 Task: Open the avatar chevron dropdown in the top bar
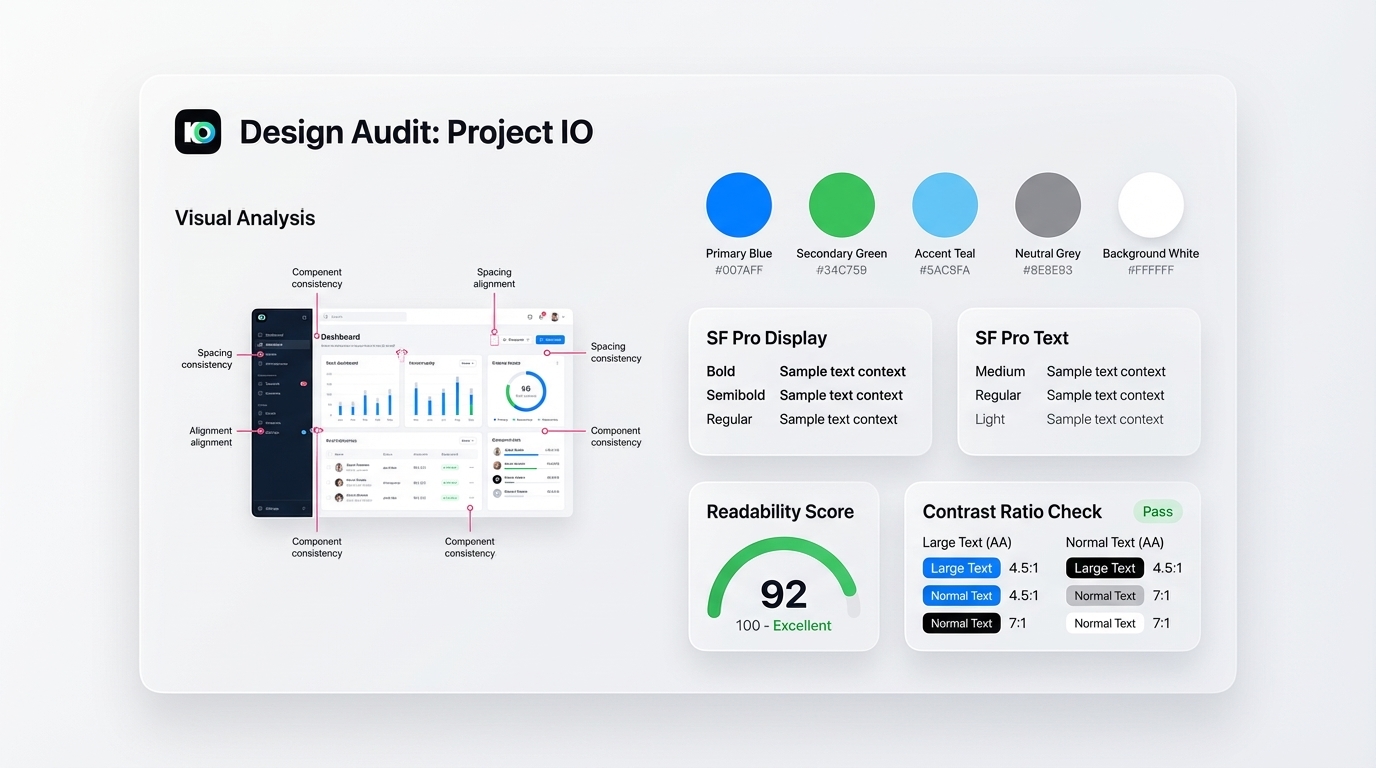(x=562, y=317)
